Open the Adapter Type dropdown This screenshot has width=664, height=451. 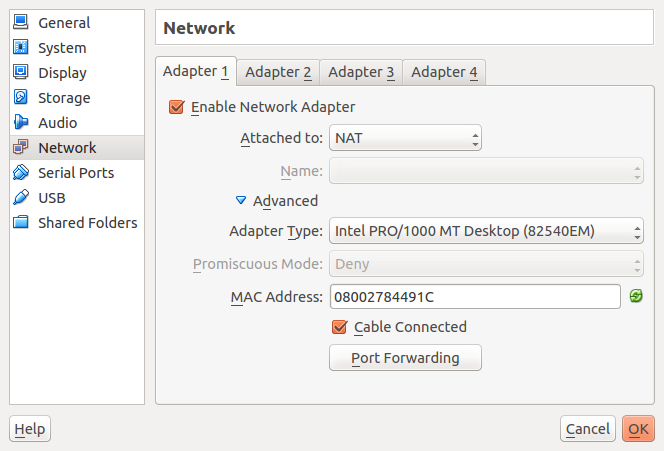pos(486,232)
